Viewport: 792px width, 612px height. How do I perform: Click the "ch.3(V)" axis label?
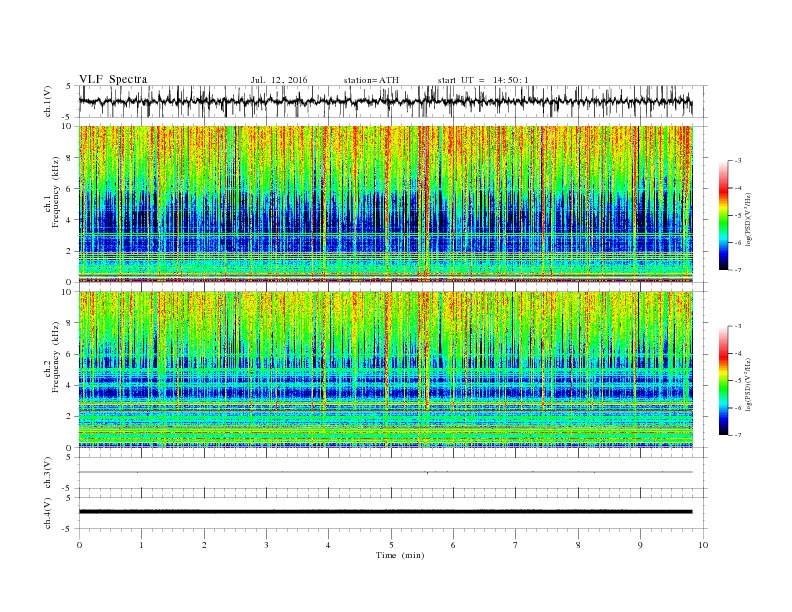tap(48, 473)
